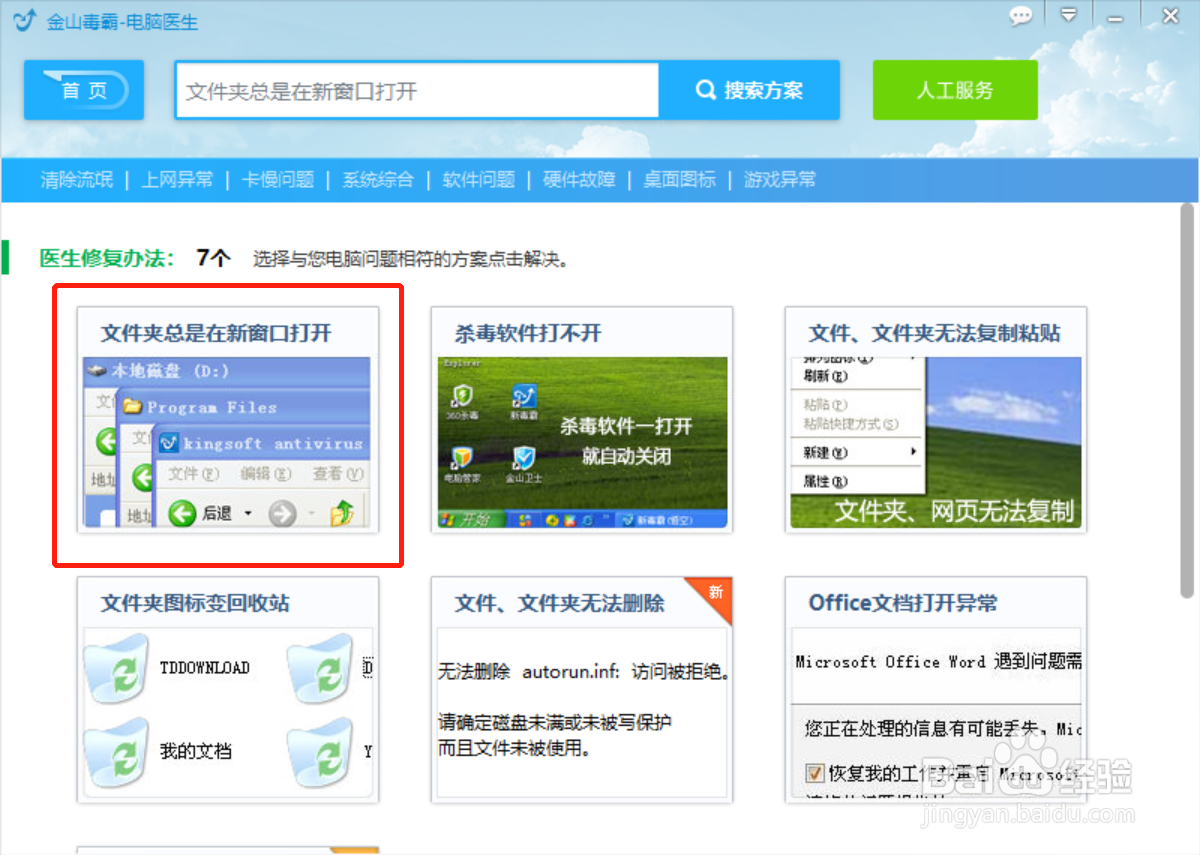Open 文件、文件夹无法复制粘贴 solution title
1200x855 pixels.
click(935, 334)
